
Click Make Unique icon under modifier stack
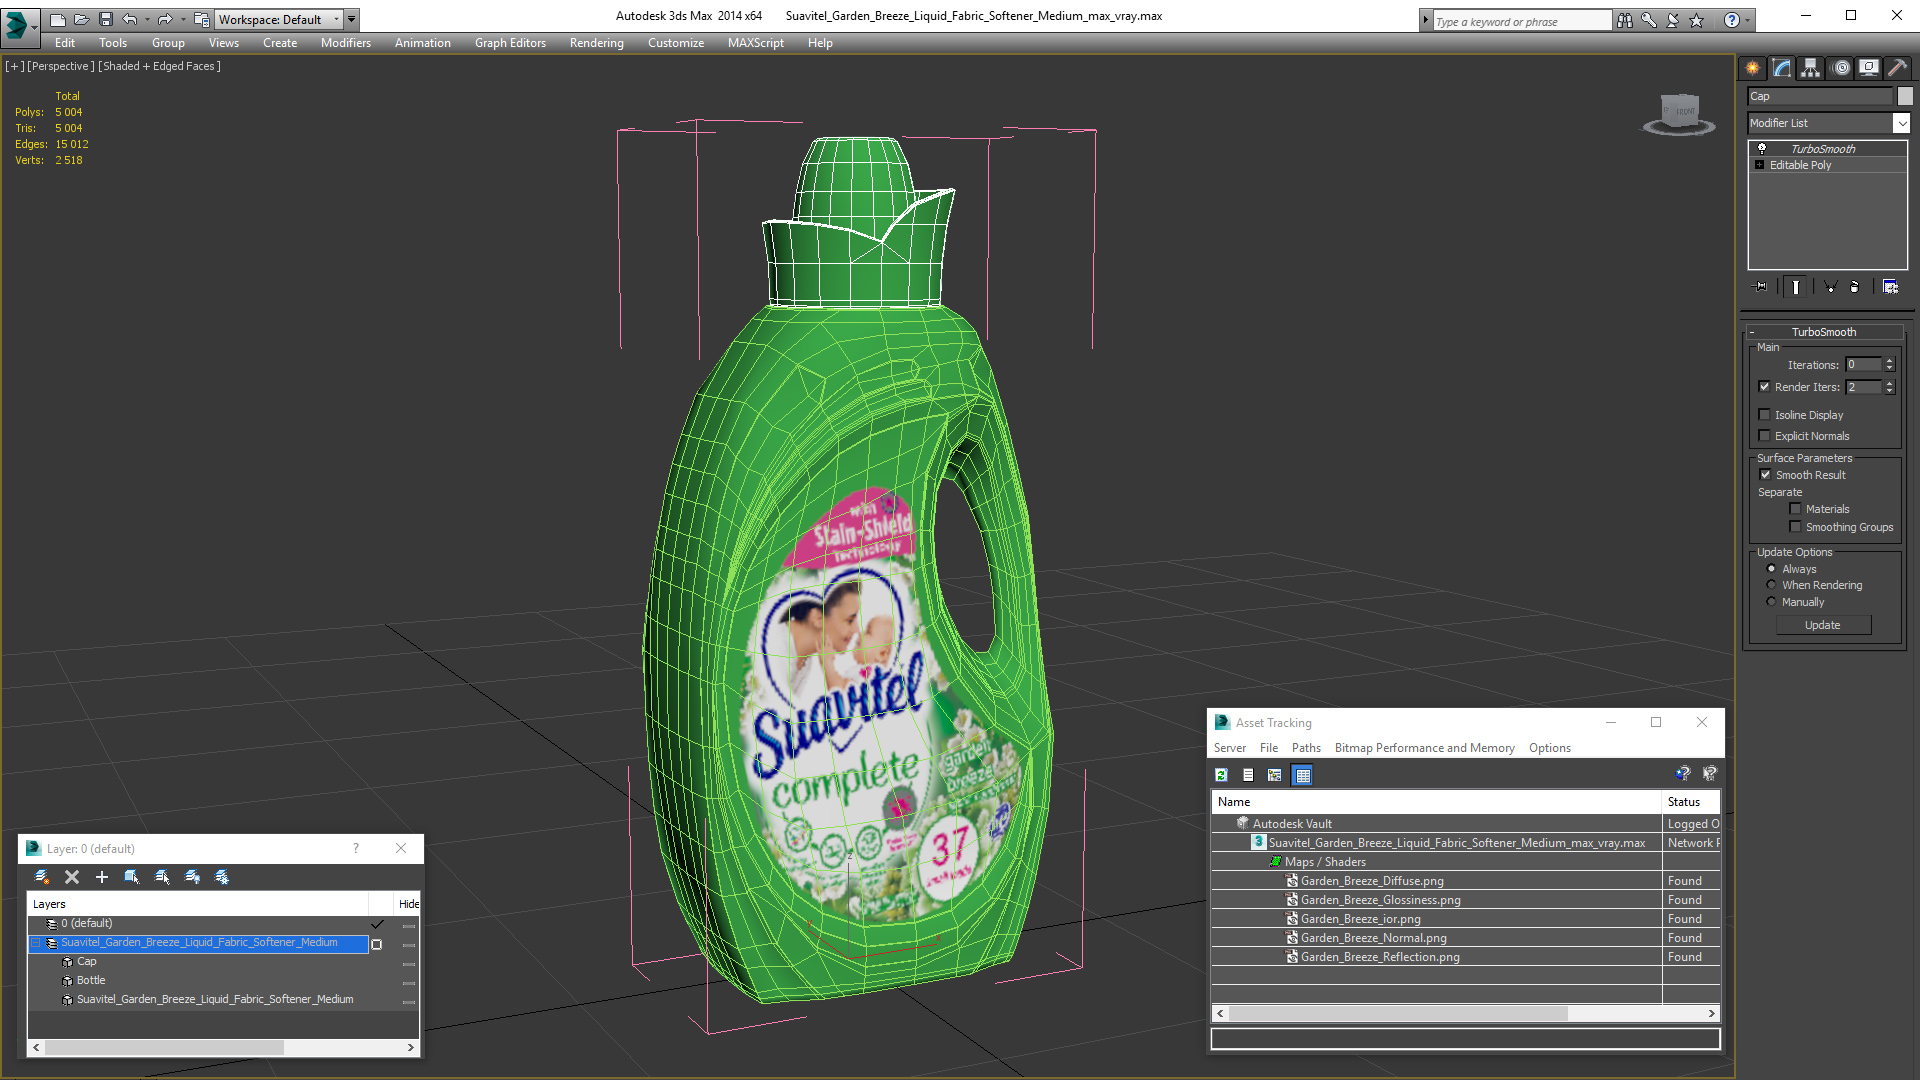pyautogui.click(x=1831, y=287)
